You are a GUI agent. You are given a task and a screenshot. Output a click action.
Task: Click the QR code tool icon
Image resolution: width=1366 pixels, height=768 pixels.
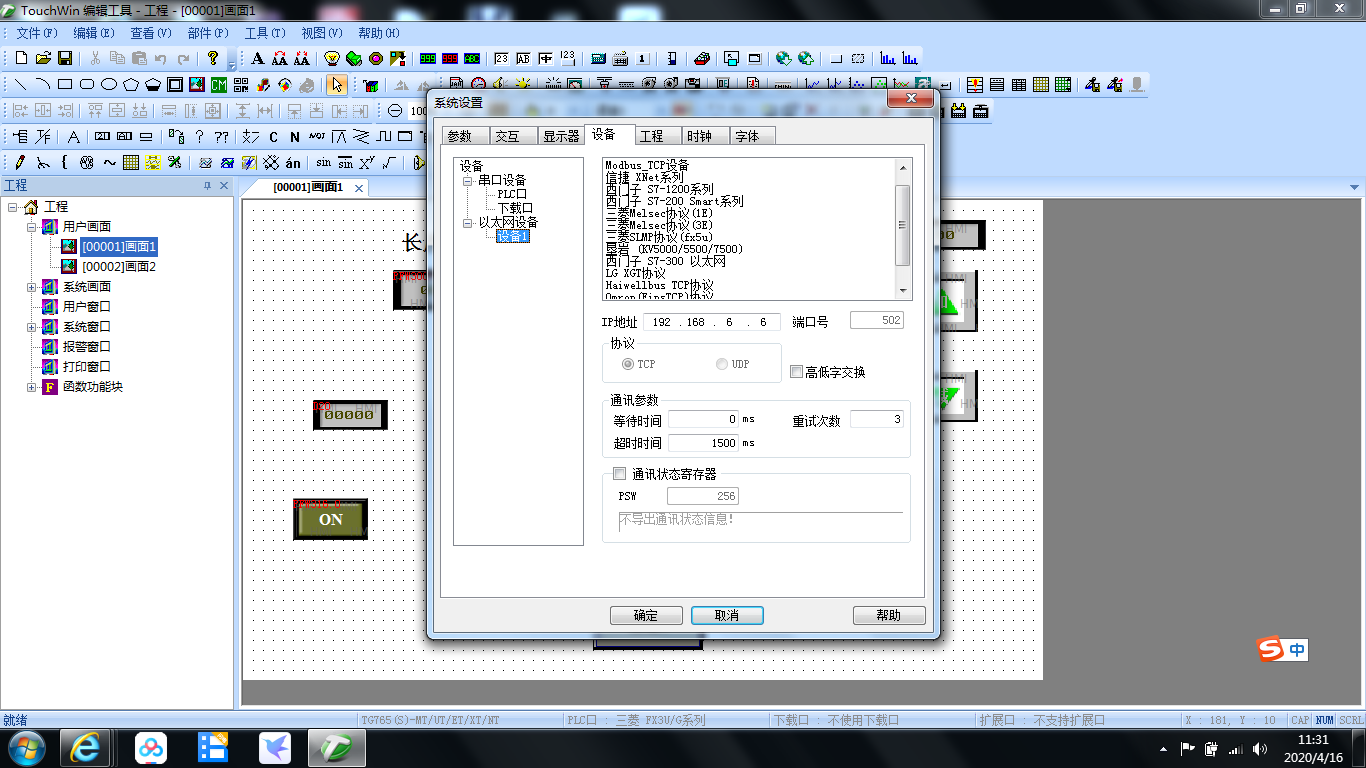click(241, 84)
